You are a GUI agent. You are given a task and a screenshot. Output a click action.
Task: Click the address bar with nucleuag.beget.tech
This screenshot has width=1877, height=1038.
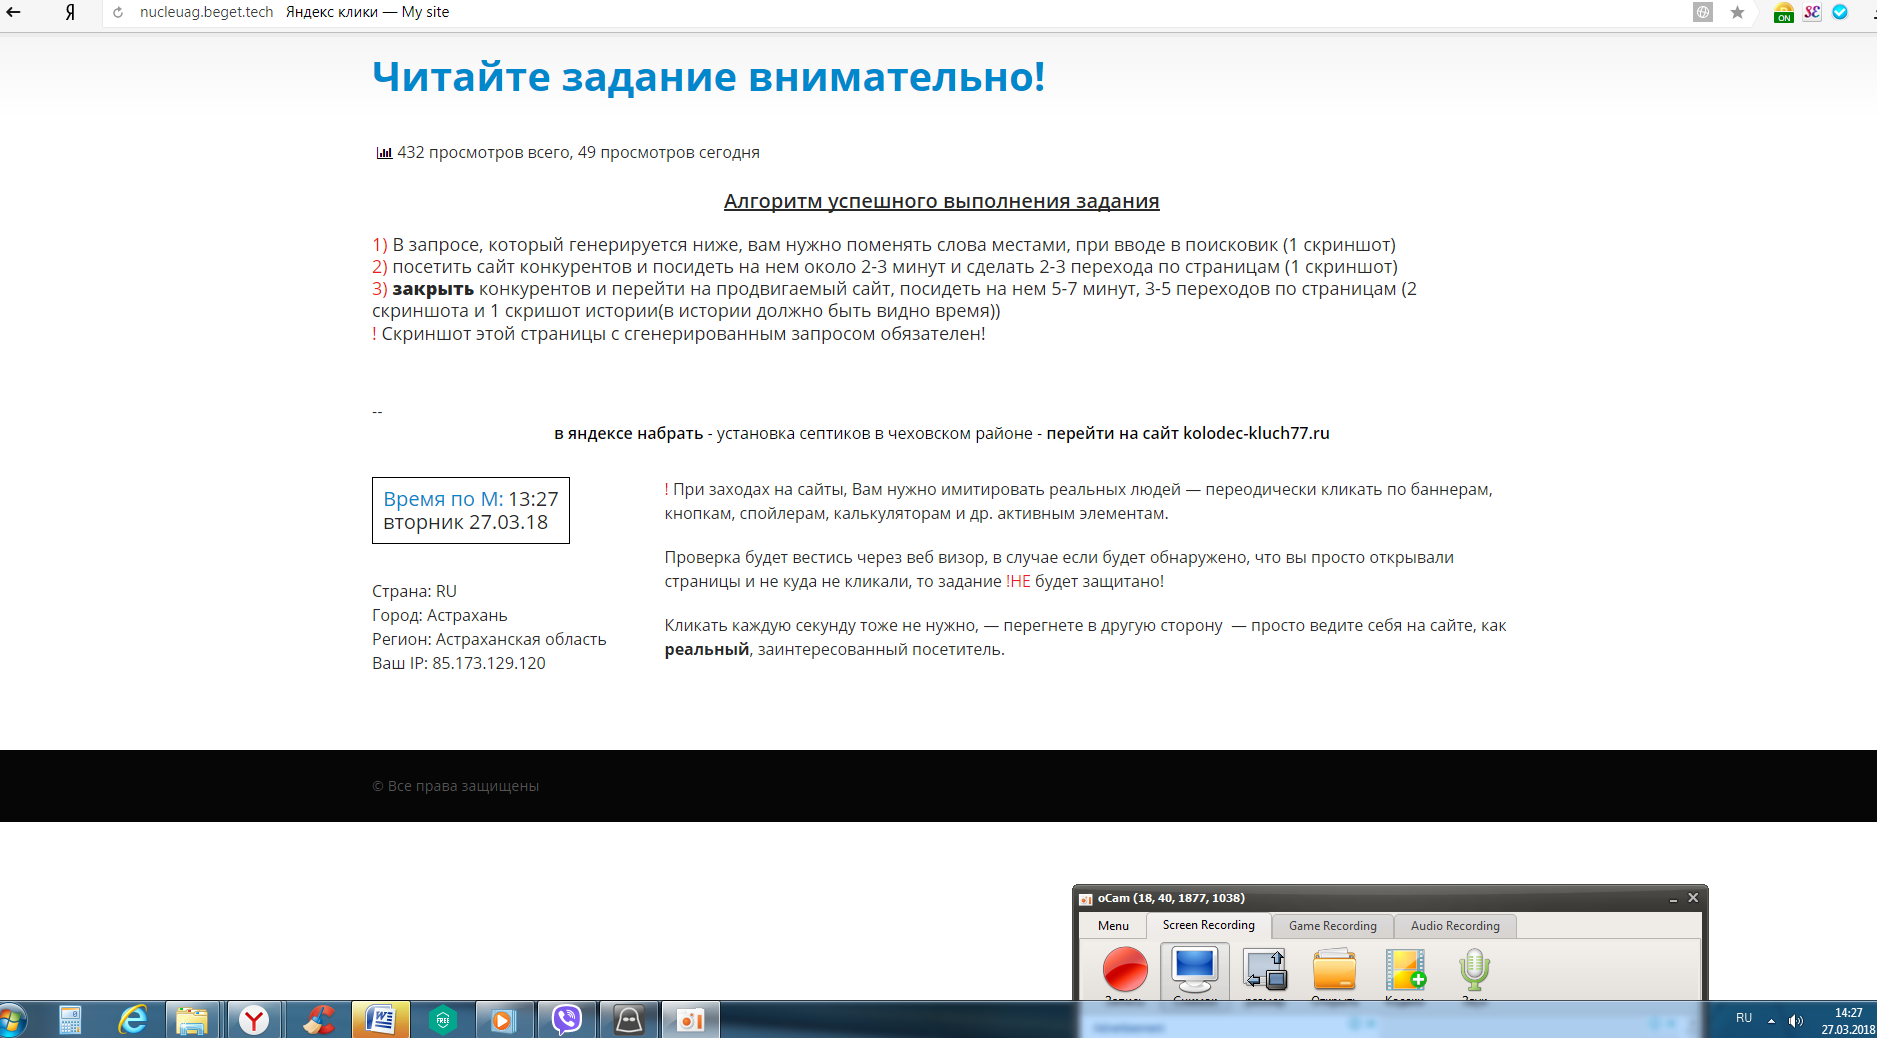point(206,12)
